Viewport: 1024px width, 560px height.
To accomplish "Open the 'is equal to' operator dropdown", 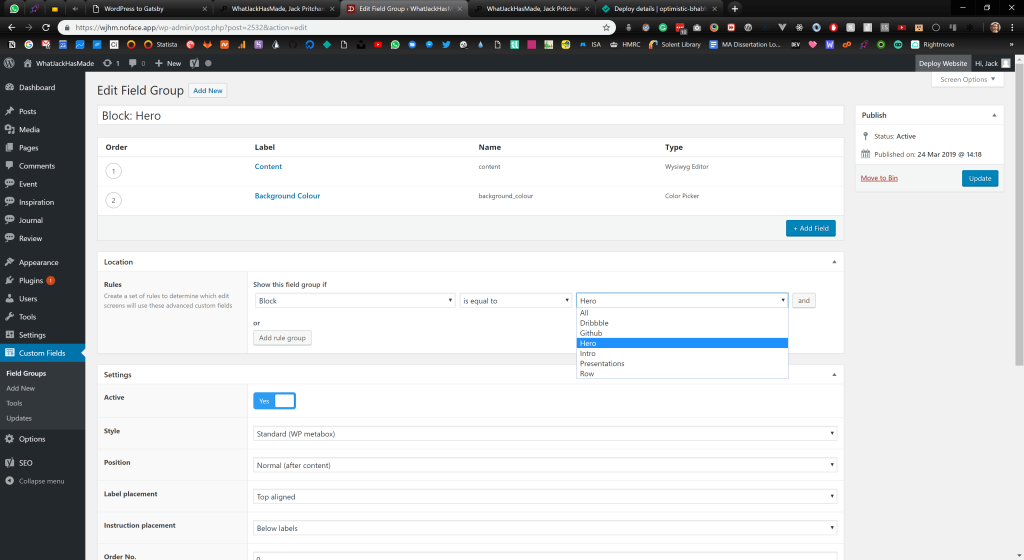I will point(515,300).
